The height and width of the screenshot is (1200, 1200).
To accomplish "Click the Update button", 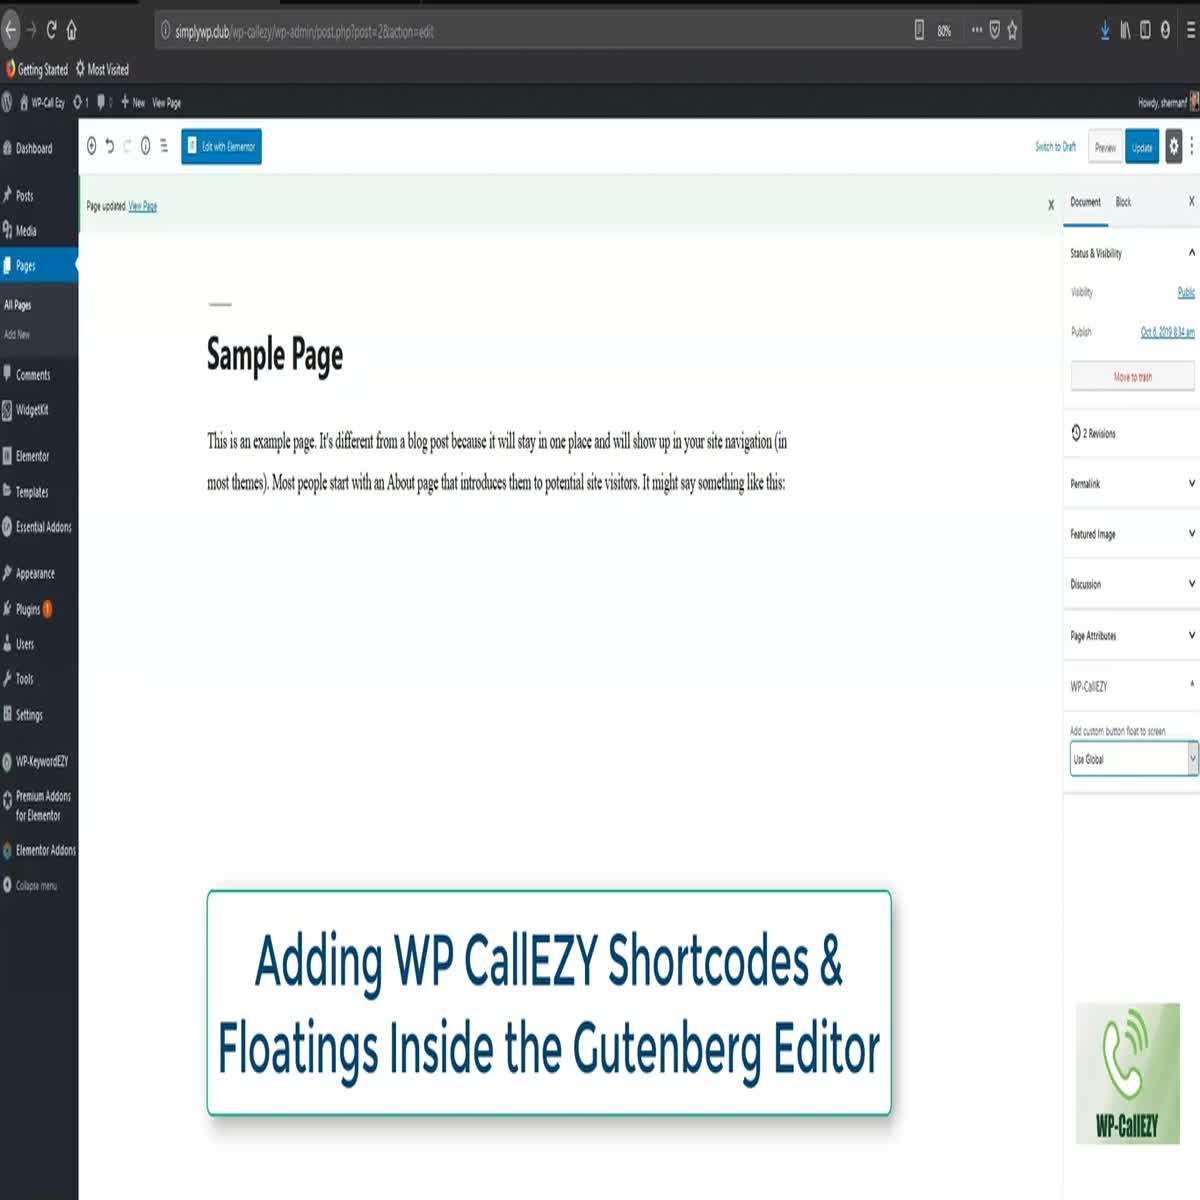I will (x=1142, y=146).
